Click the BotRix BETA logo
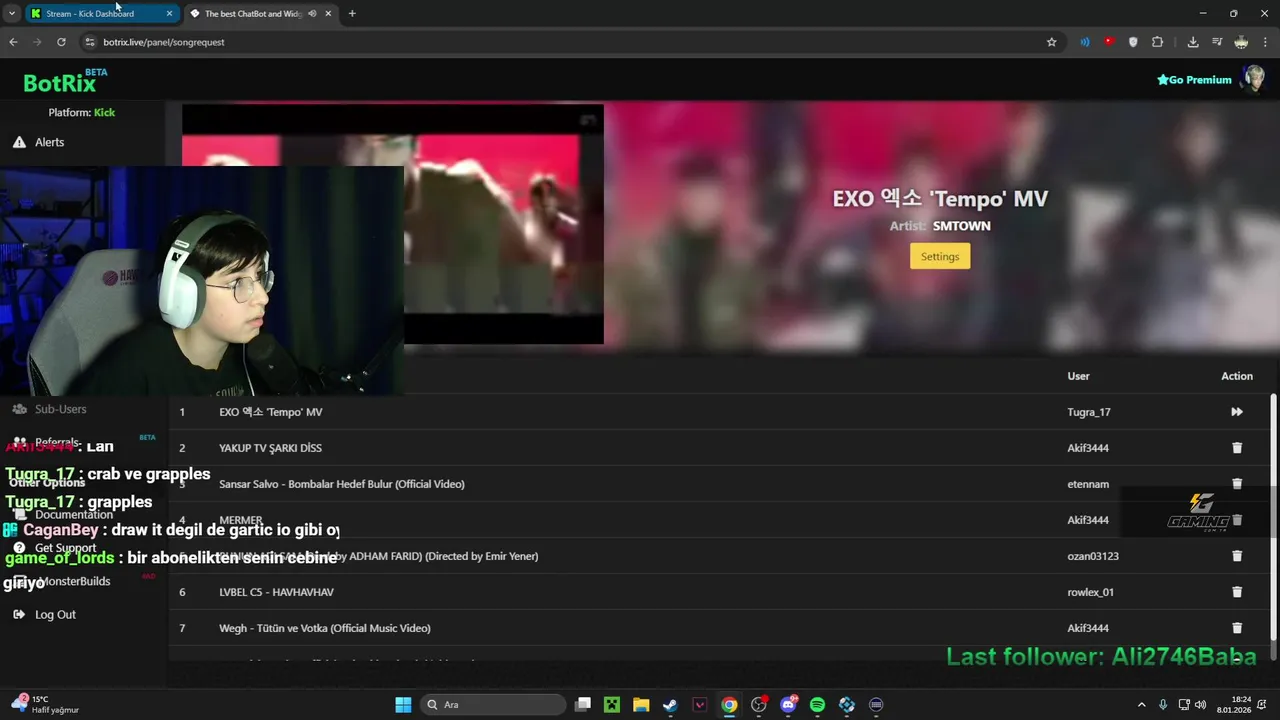This screenshot has height=720, width=1280. (x=65, y=82)
